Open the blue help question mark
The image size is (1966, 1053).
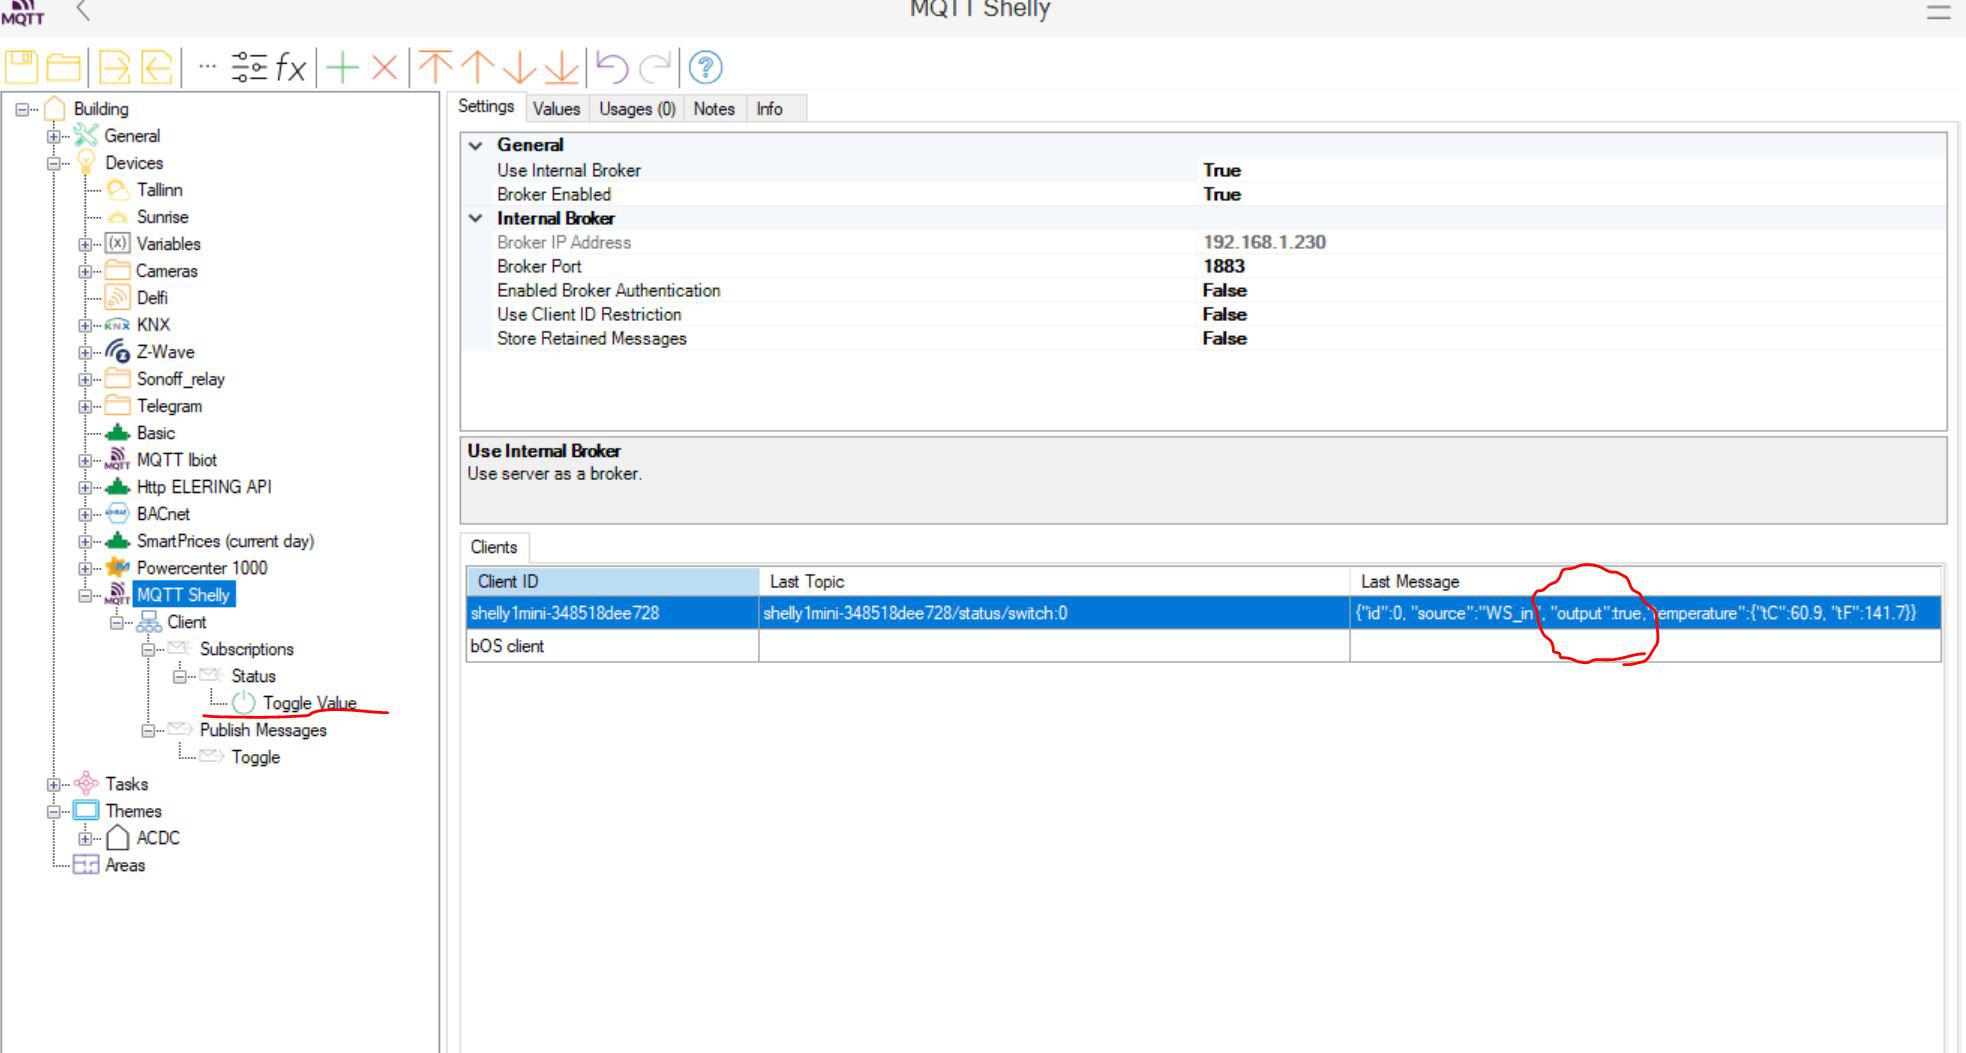(705, 67)
